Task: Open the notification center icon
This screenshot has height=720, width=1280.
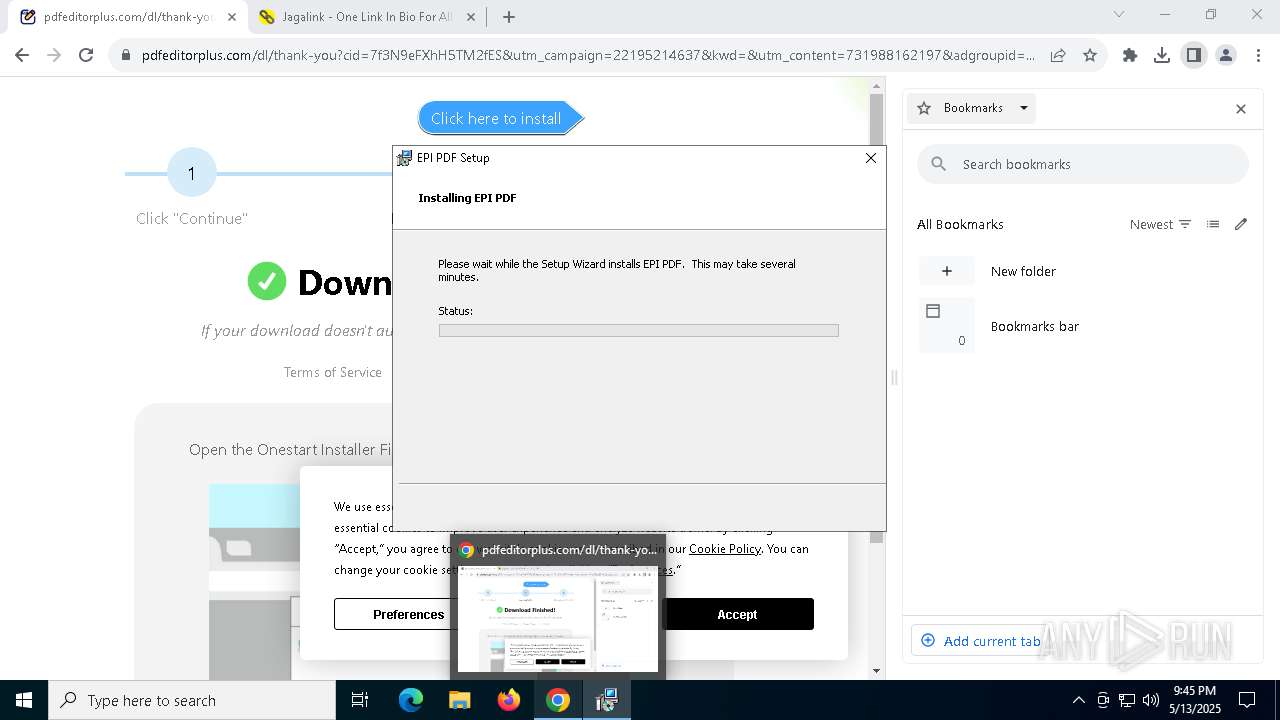Action: tap(1247, 700)
